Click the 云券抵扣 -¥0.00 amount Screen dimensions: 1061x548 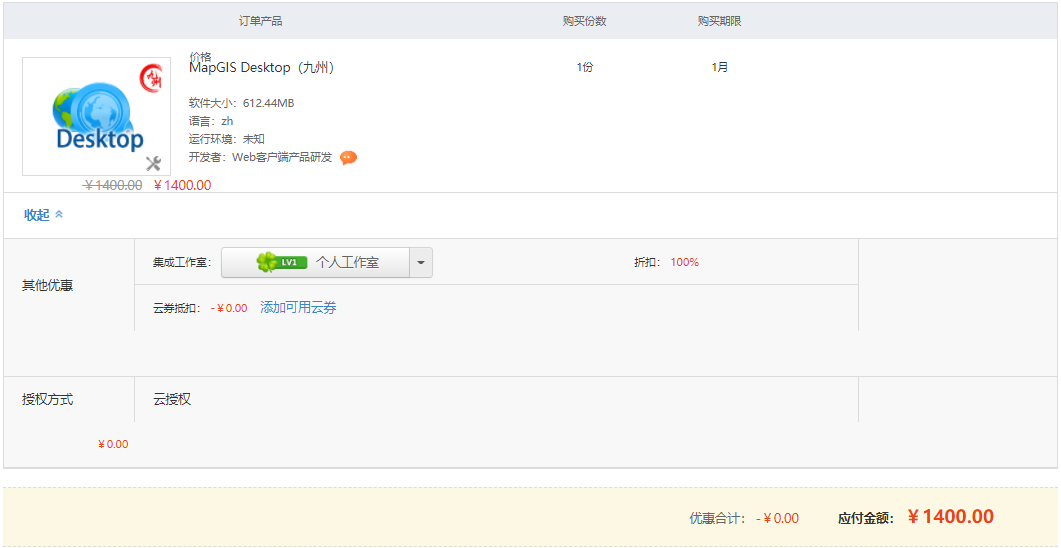coord(229,309)
